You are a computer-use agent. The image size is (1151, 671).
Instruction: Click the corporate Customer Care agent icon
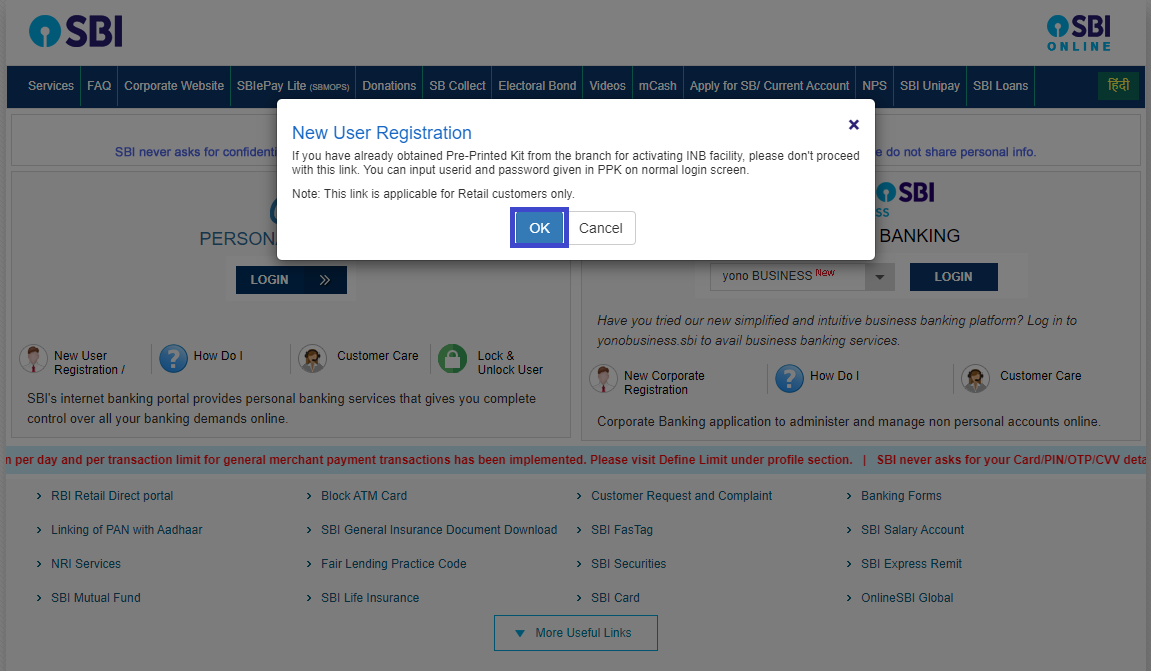pos(975,379)
